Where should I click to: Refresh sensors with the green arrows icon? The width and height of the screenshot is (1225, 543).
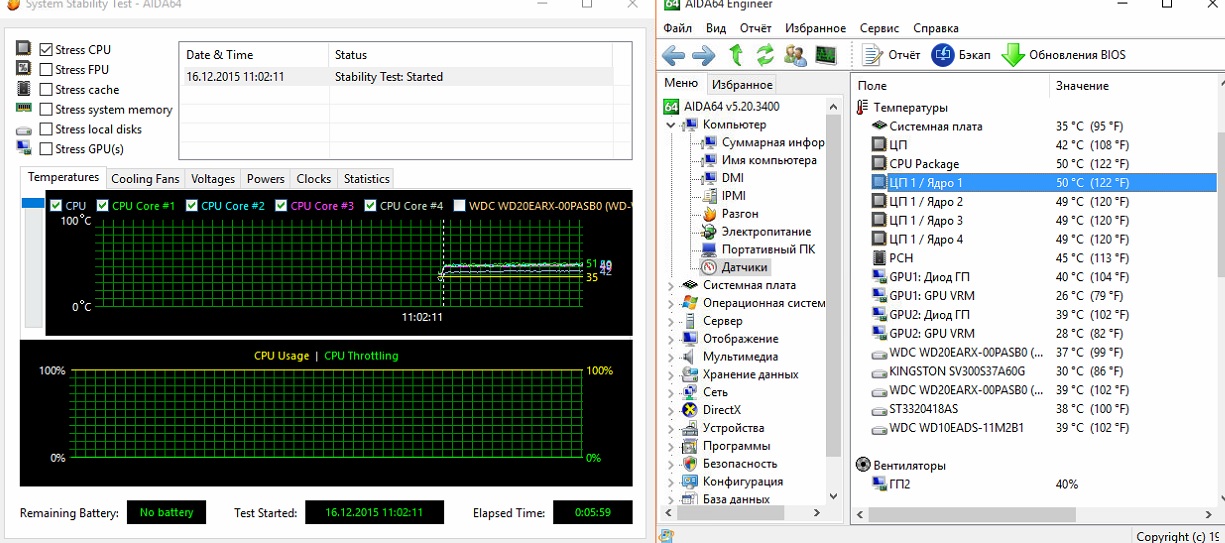pos(765,54)
